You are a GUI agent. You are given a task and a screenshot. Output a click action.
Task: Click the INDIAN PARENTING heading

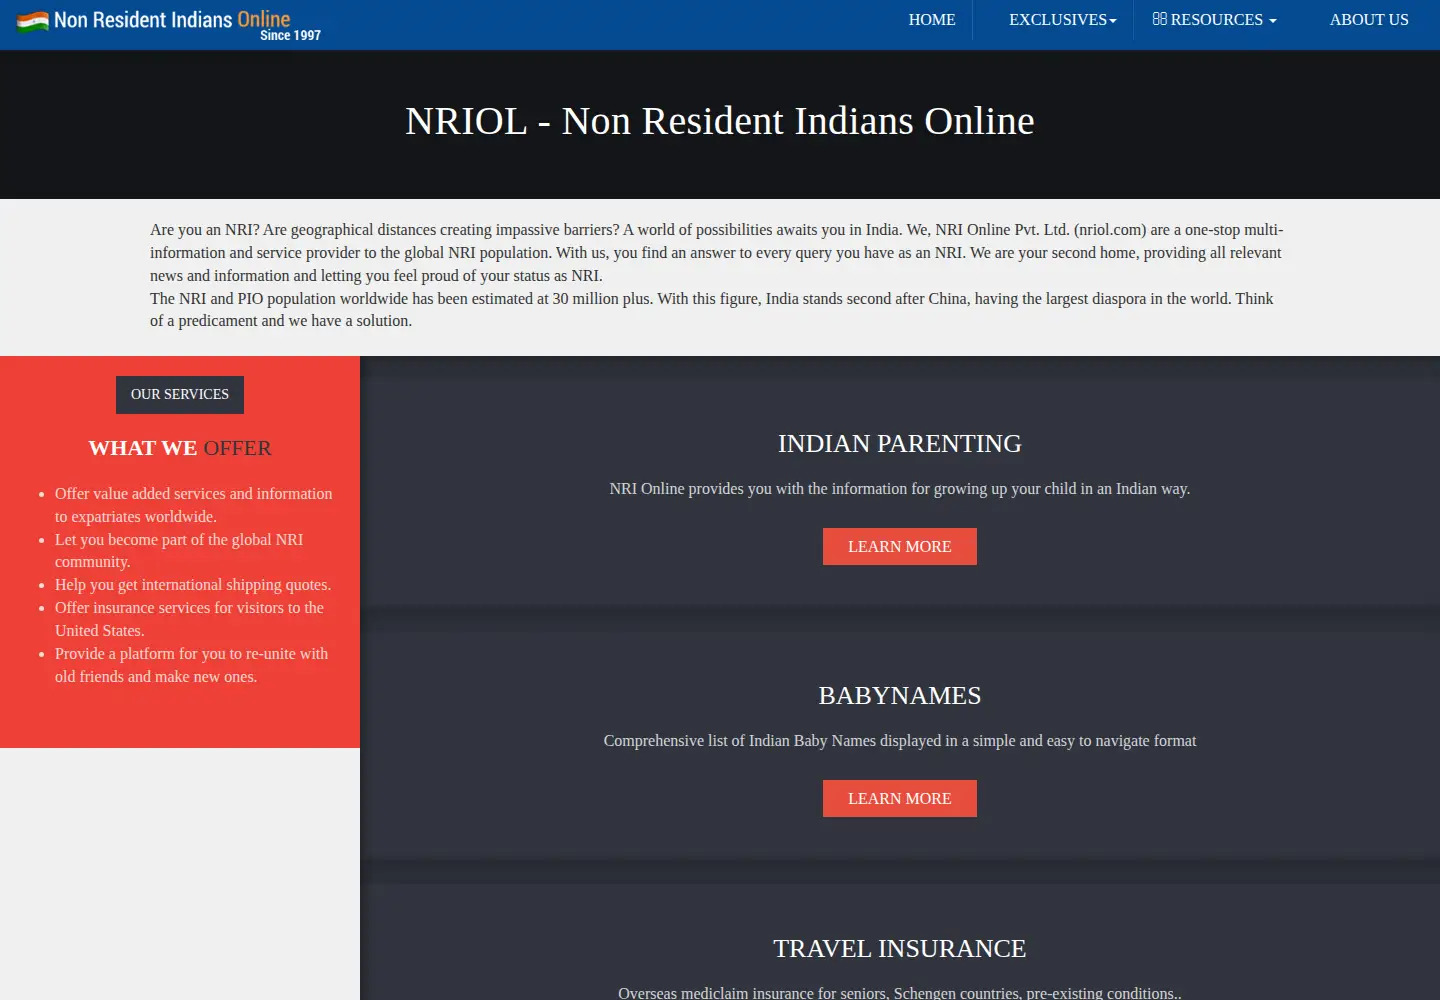[x=900, y=444]
